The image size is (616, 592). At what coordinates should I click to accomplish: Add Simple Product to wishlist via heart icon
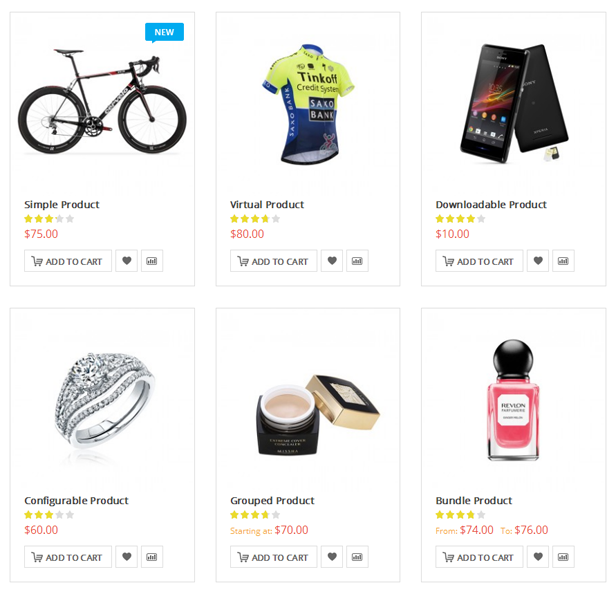pos(126,261)
